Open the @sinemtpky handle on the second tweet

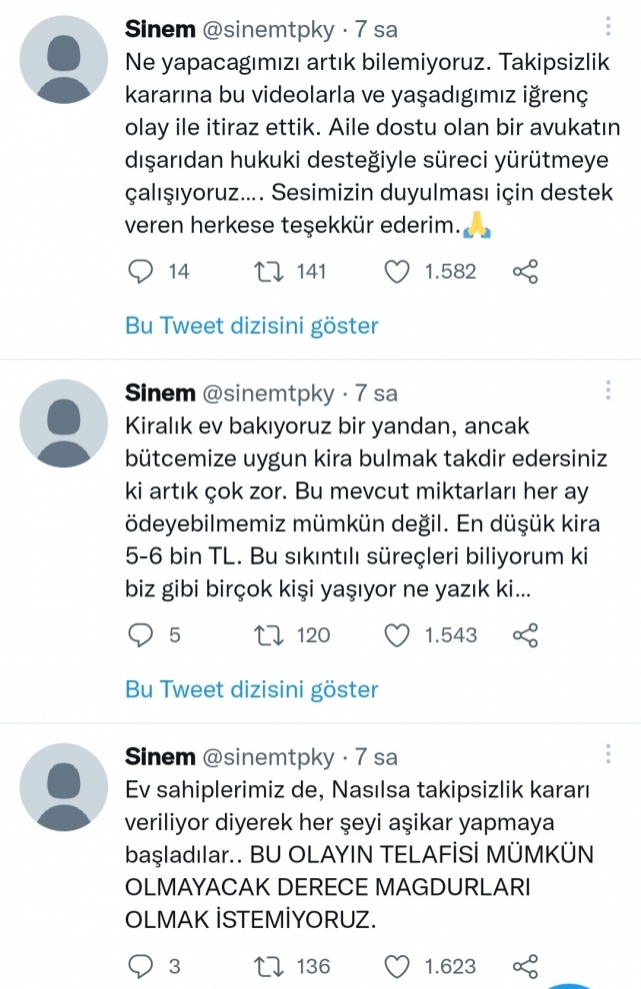click(264, 393)
